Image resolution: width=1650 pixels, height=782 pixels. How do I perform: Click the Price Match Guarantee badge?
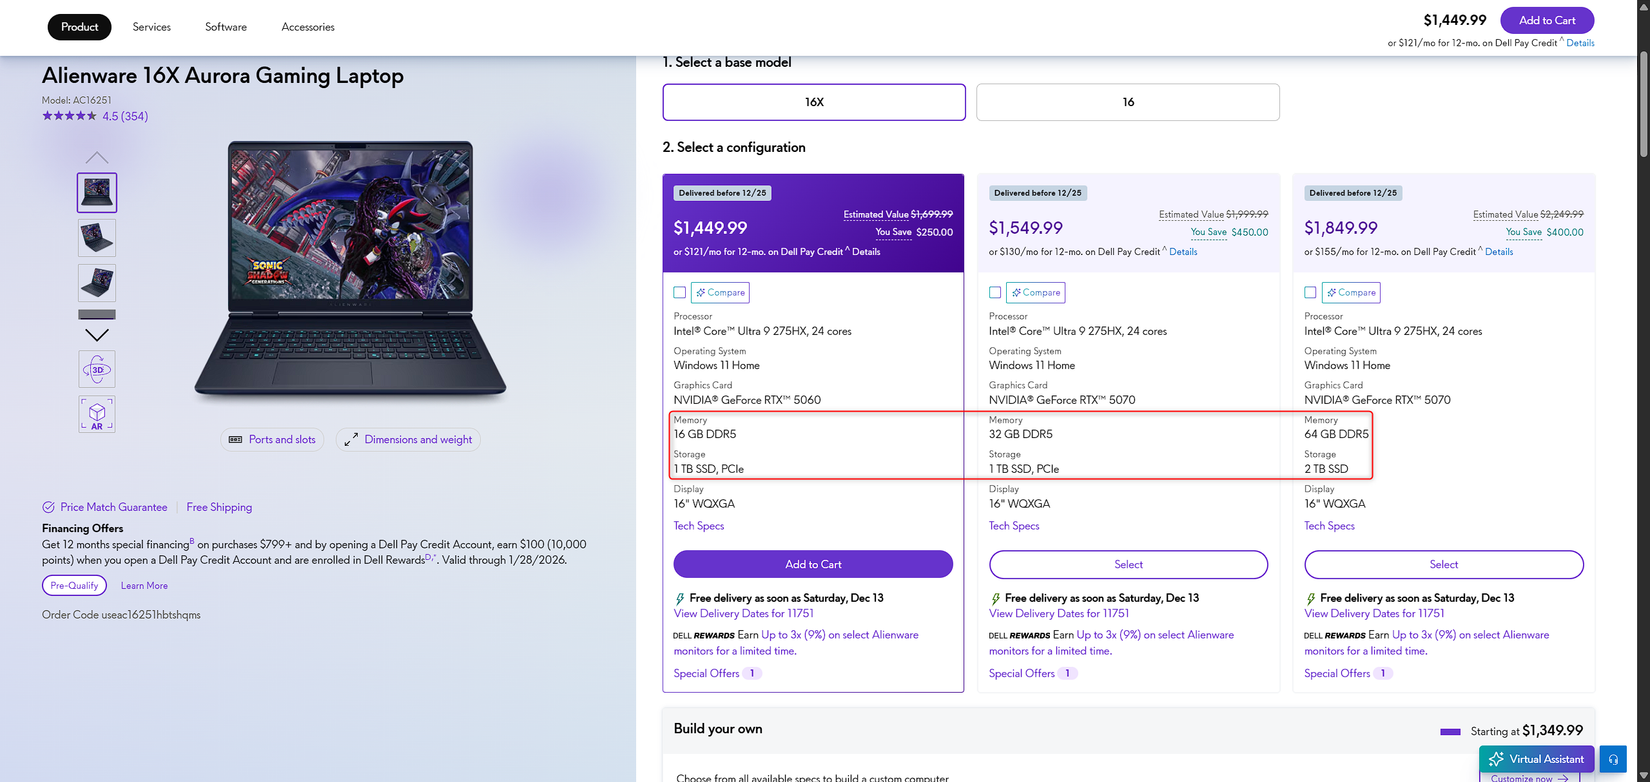(104, 507)
